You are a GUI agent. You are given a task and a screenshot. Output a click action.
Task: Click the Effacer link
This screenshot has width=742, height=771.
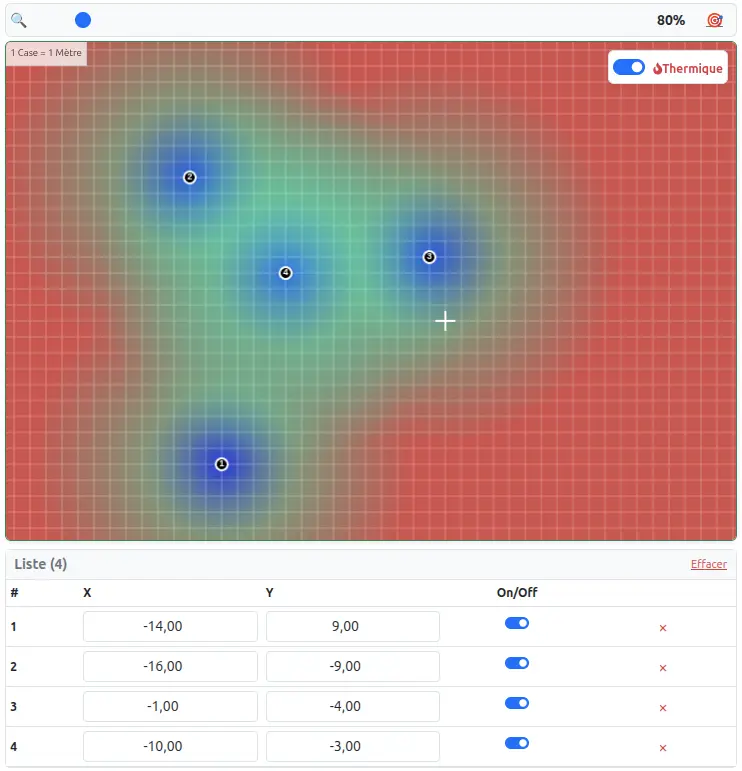[x=708, y=564]
